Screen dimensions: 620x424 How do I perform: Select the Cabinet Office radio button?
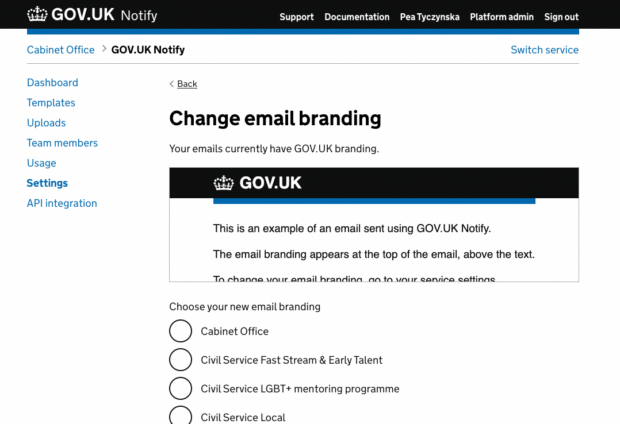point(181,331)
